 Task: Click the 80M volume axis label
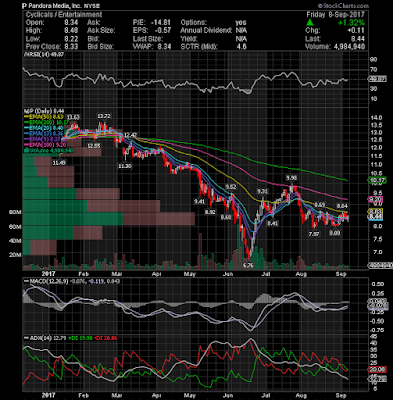coord(16,212)
